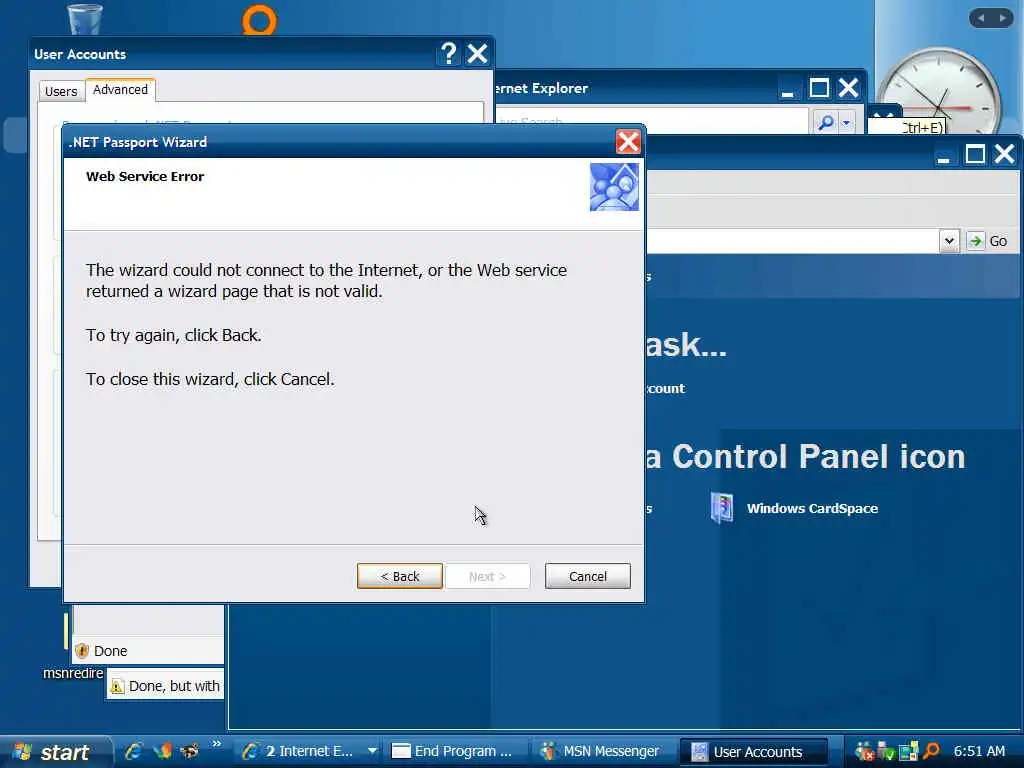The image size is (1024, 768).
Task: Open Internet Explorer taskbar group dropdown arrow
Action: coord(372,752)
